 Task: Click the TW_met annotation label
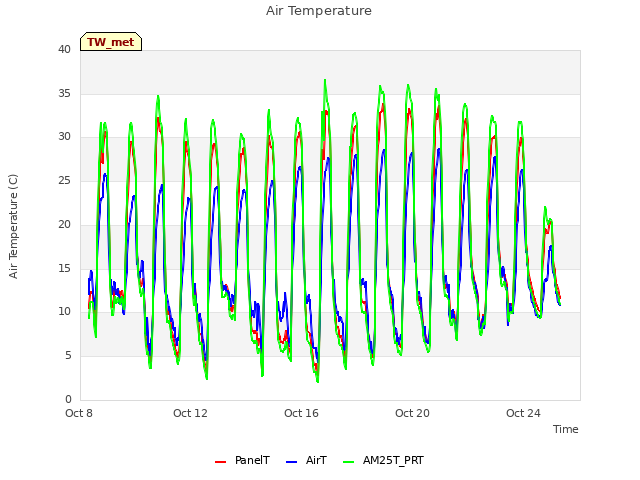[111, 42]
